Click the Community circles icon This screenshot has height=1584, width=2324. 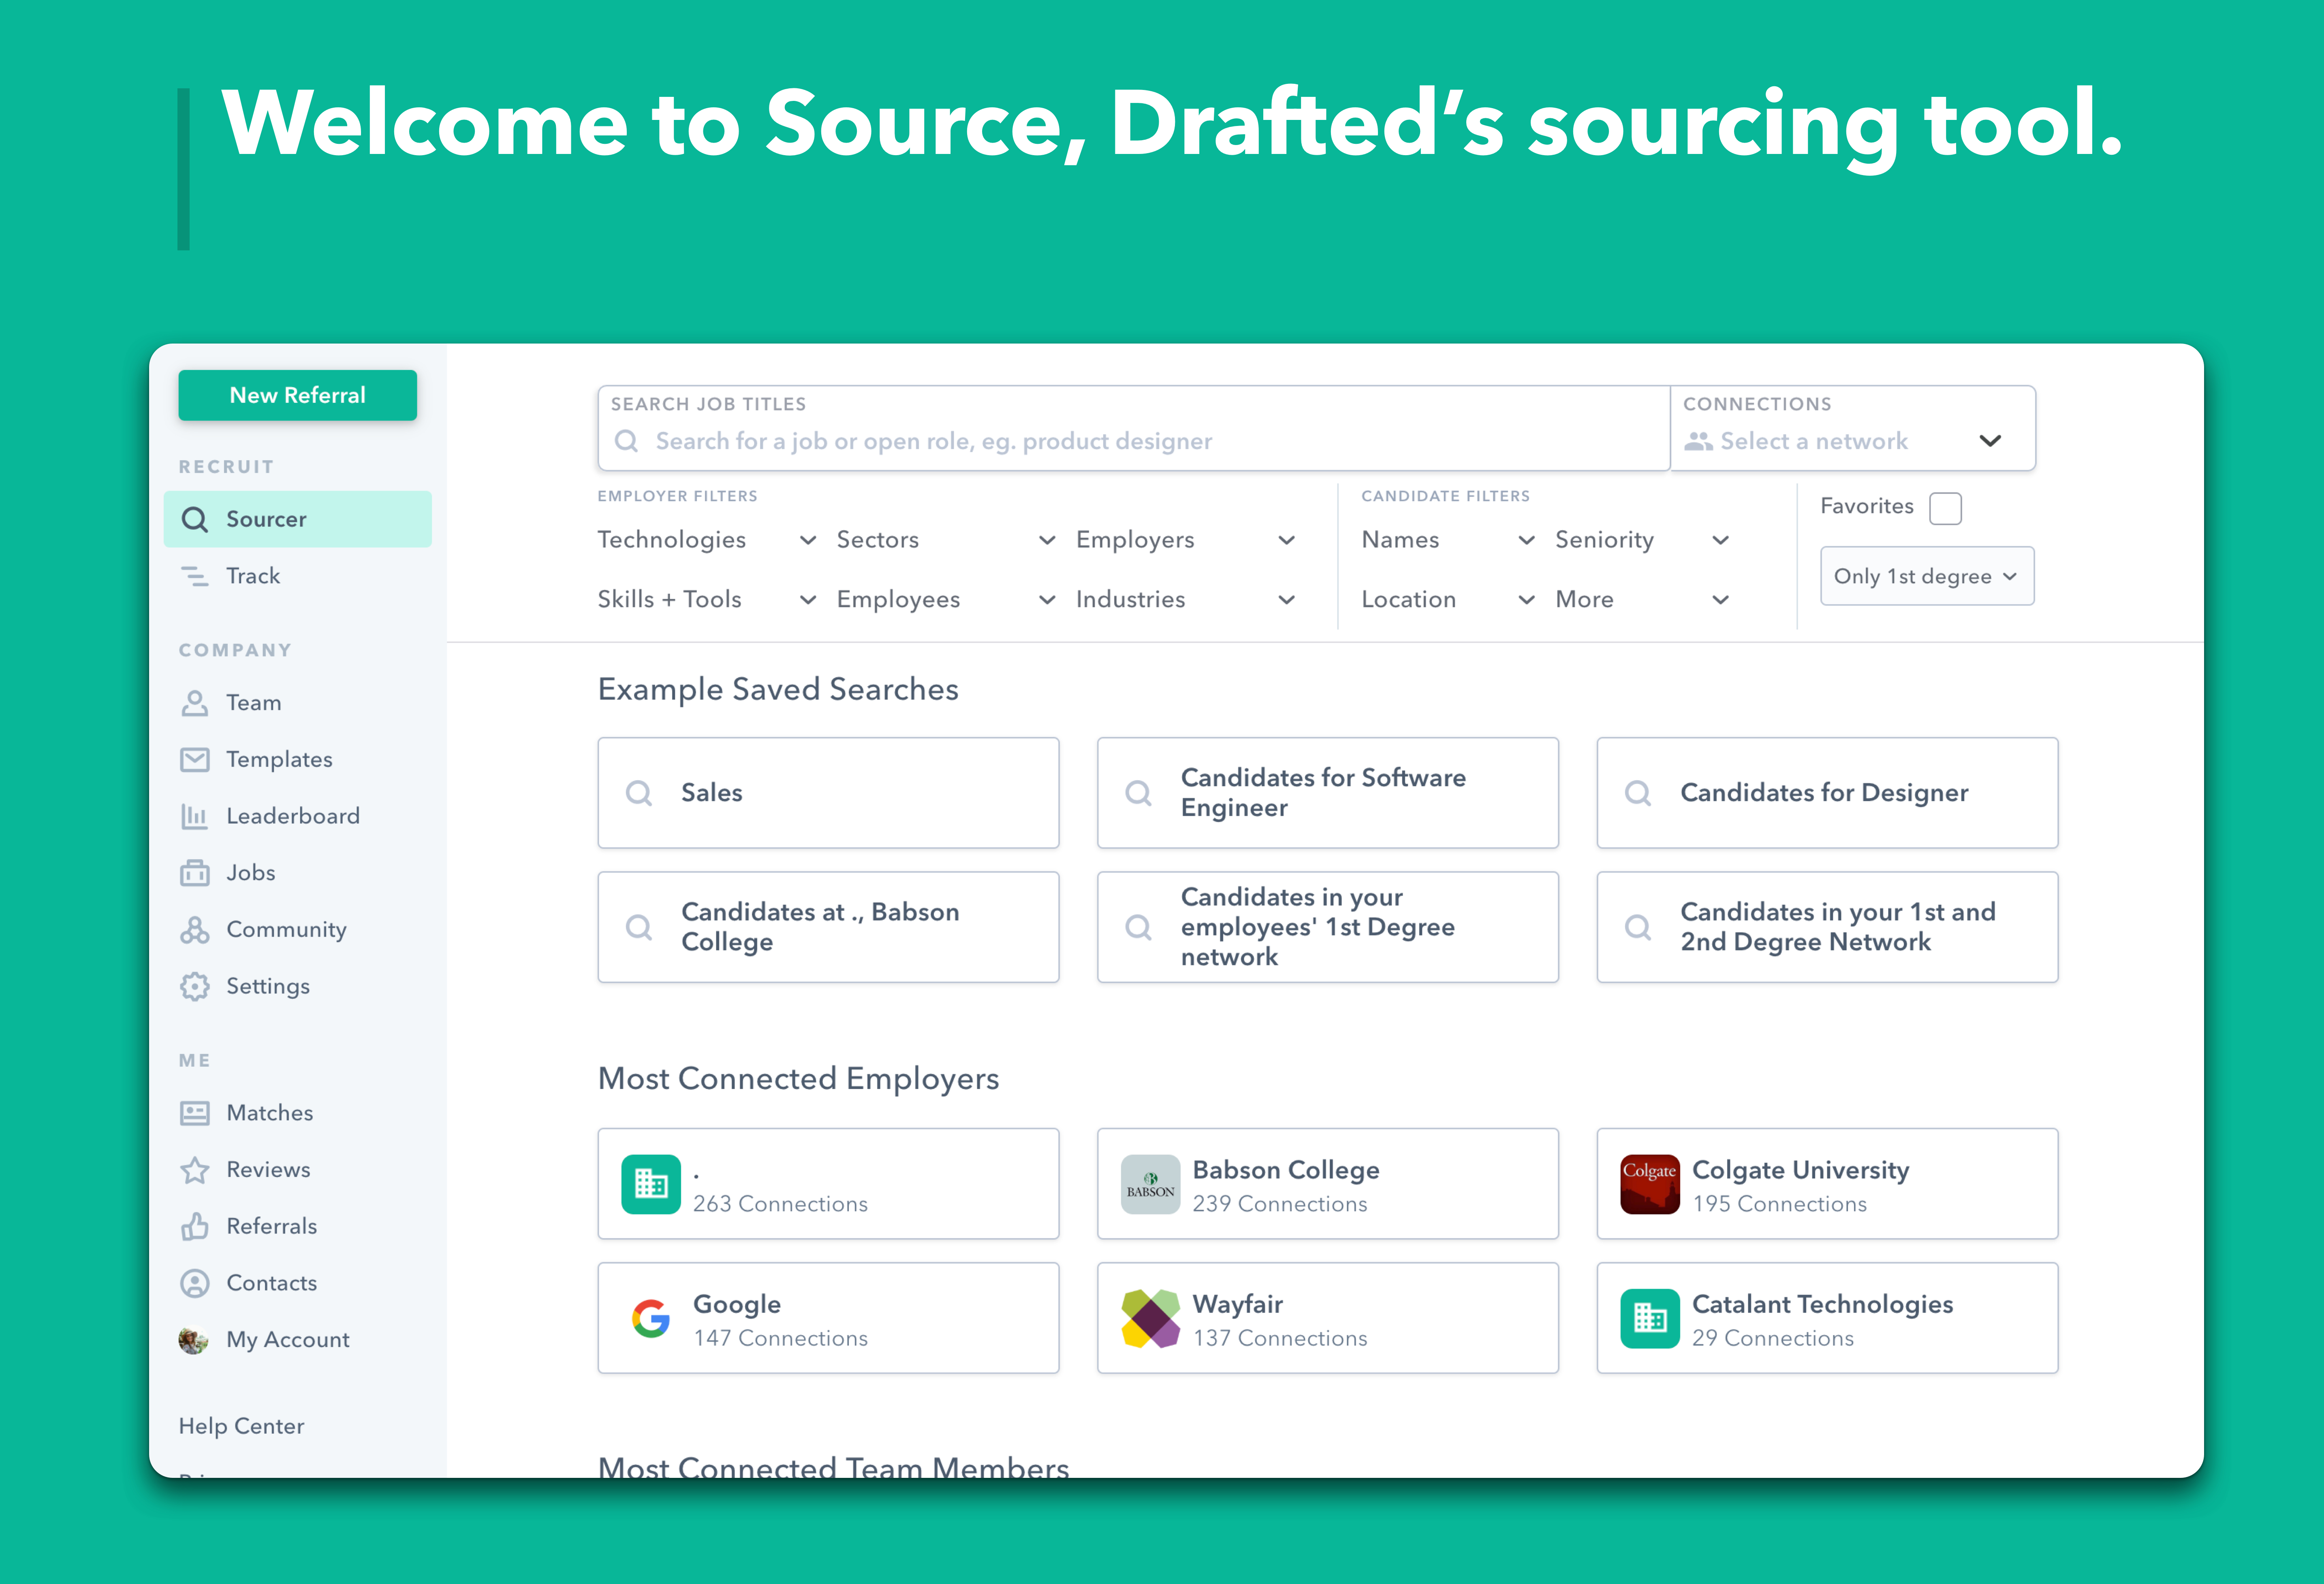(194, 930)
